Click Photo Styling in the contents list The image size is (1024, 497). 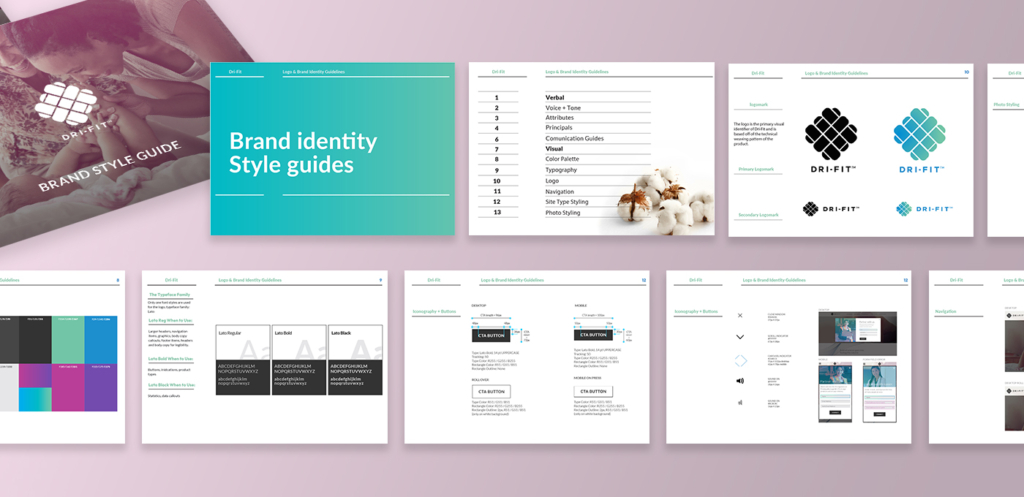click(x=563, y=213)
